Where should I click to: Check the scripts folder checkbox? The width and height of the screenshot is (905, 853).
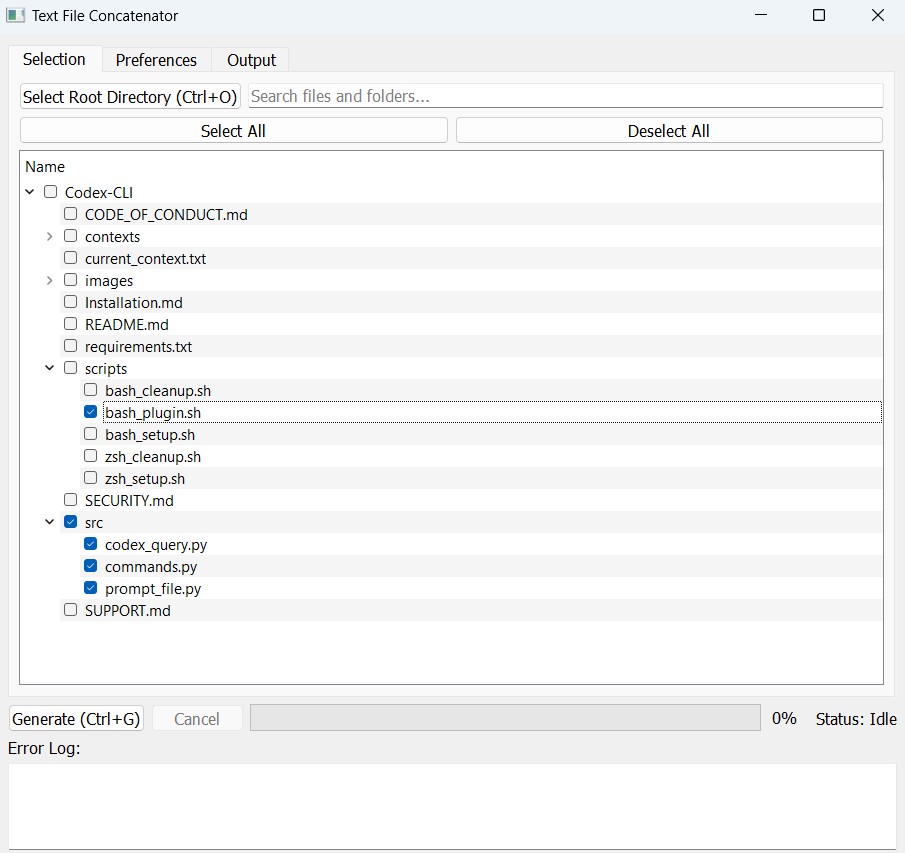coord(70,368)
